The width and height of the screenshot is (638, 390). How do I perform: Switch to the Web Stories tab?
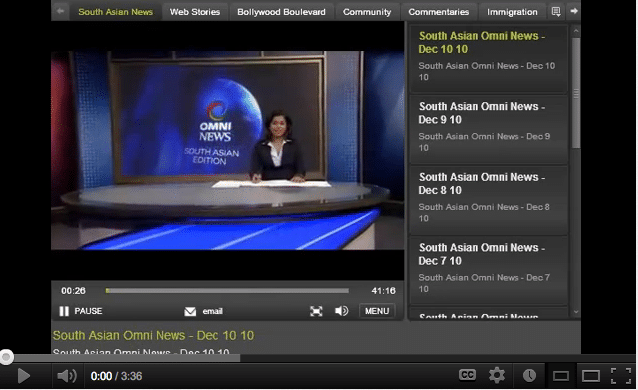(195, 12)
